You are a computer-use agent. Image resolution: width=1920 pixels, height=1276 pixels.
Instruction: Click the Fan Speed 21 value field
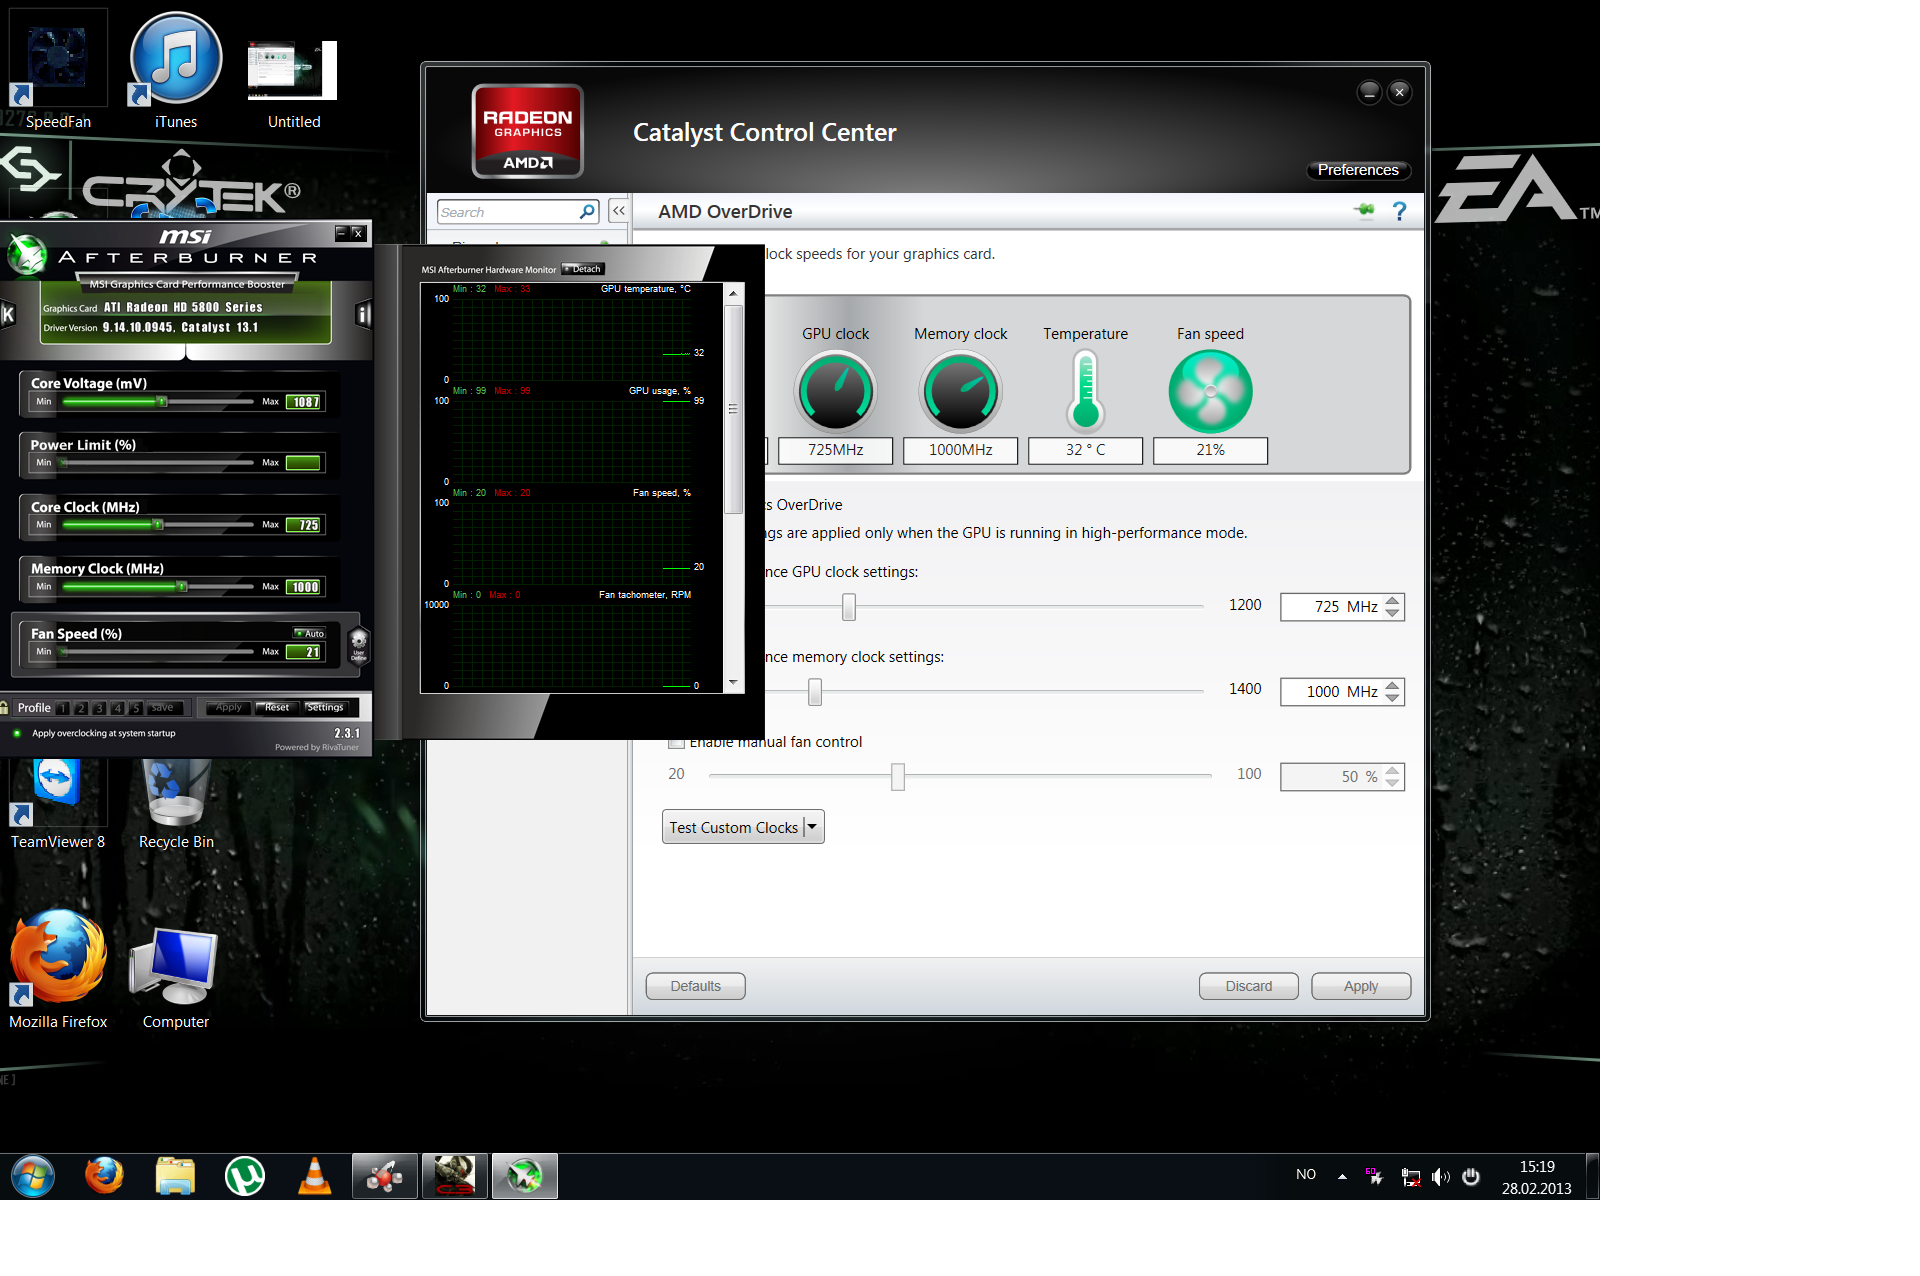304,652
